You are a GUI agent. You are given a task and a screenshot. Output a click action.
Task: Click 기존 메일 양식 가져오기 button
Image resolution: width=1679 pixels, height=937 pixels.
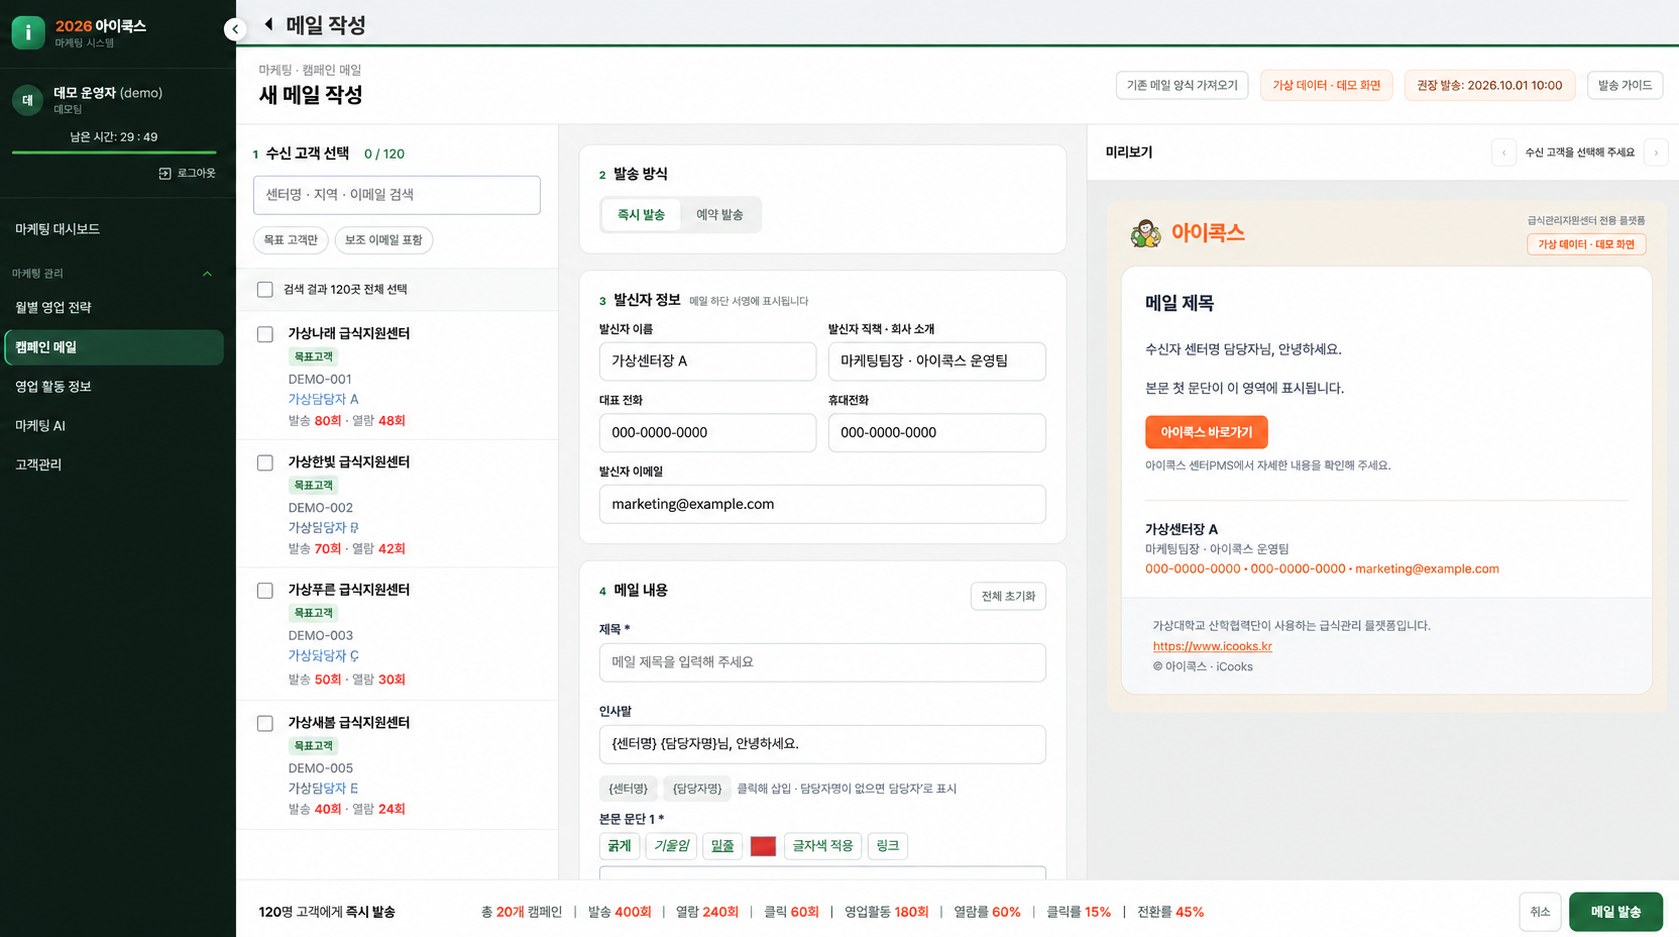point(1182,85)
